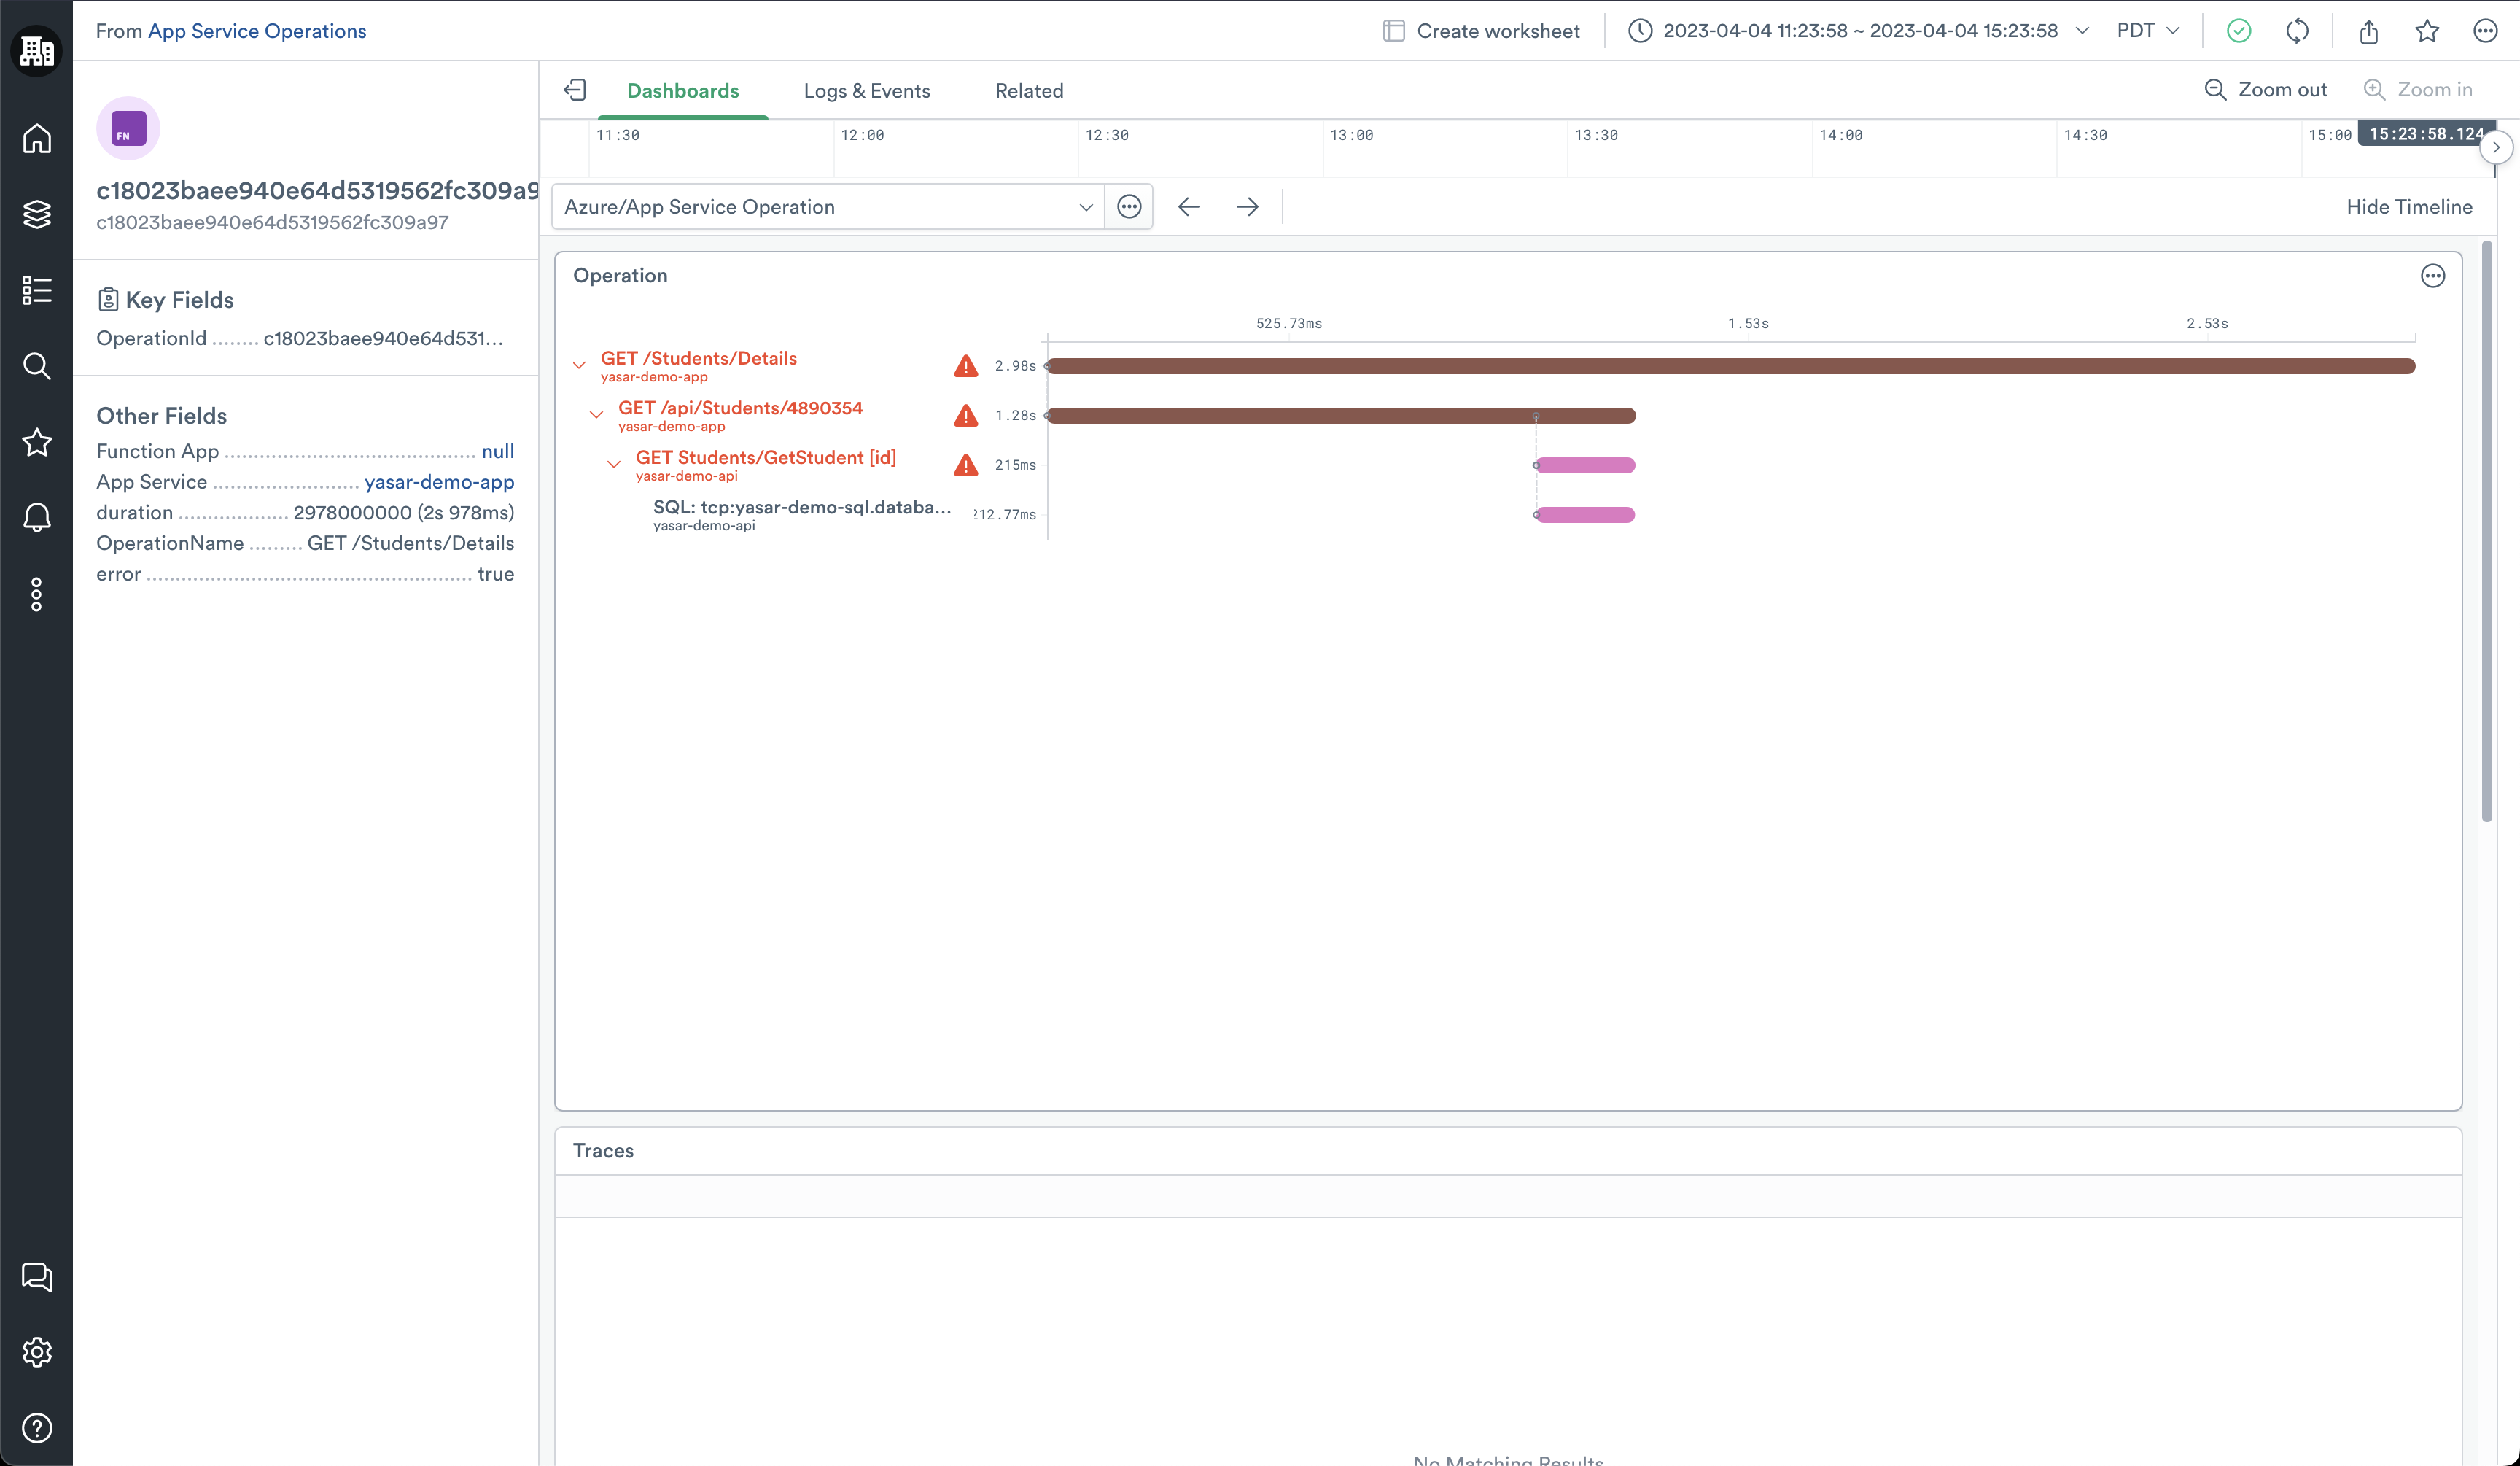Open the search magnifier in sidebar
Image resolution: width=2520 pixels, height=1466 pixels.
37,366
